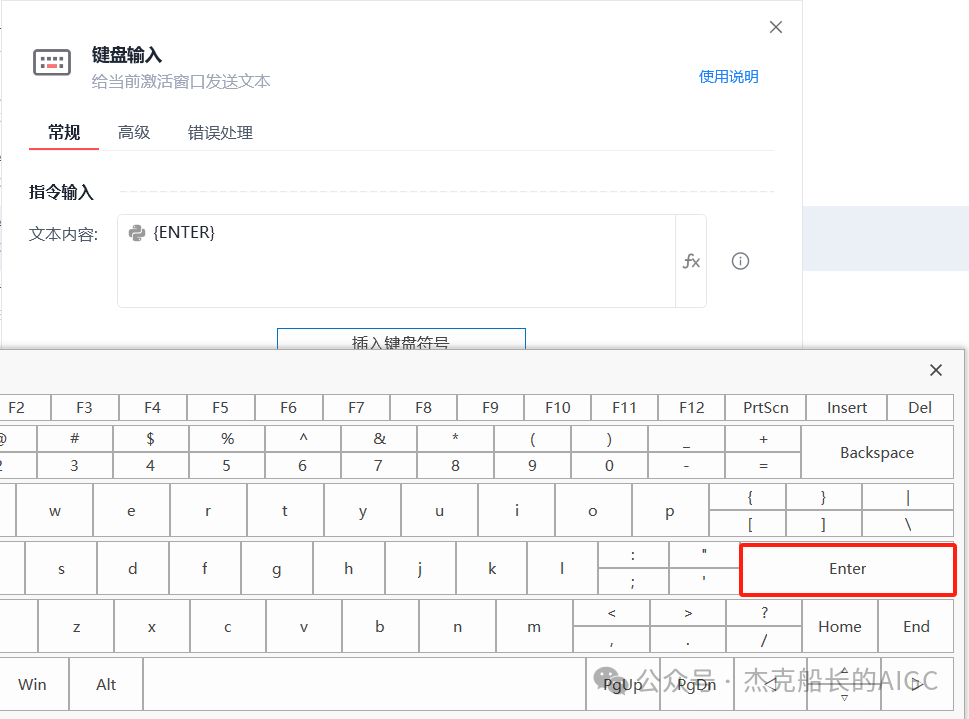Click the underscore minus key

pyautogui.click(x=686, y=453)
